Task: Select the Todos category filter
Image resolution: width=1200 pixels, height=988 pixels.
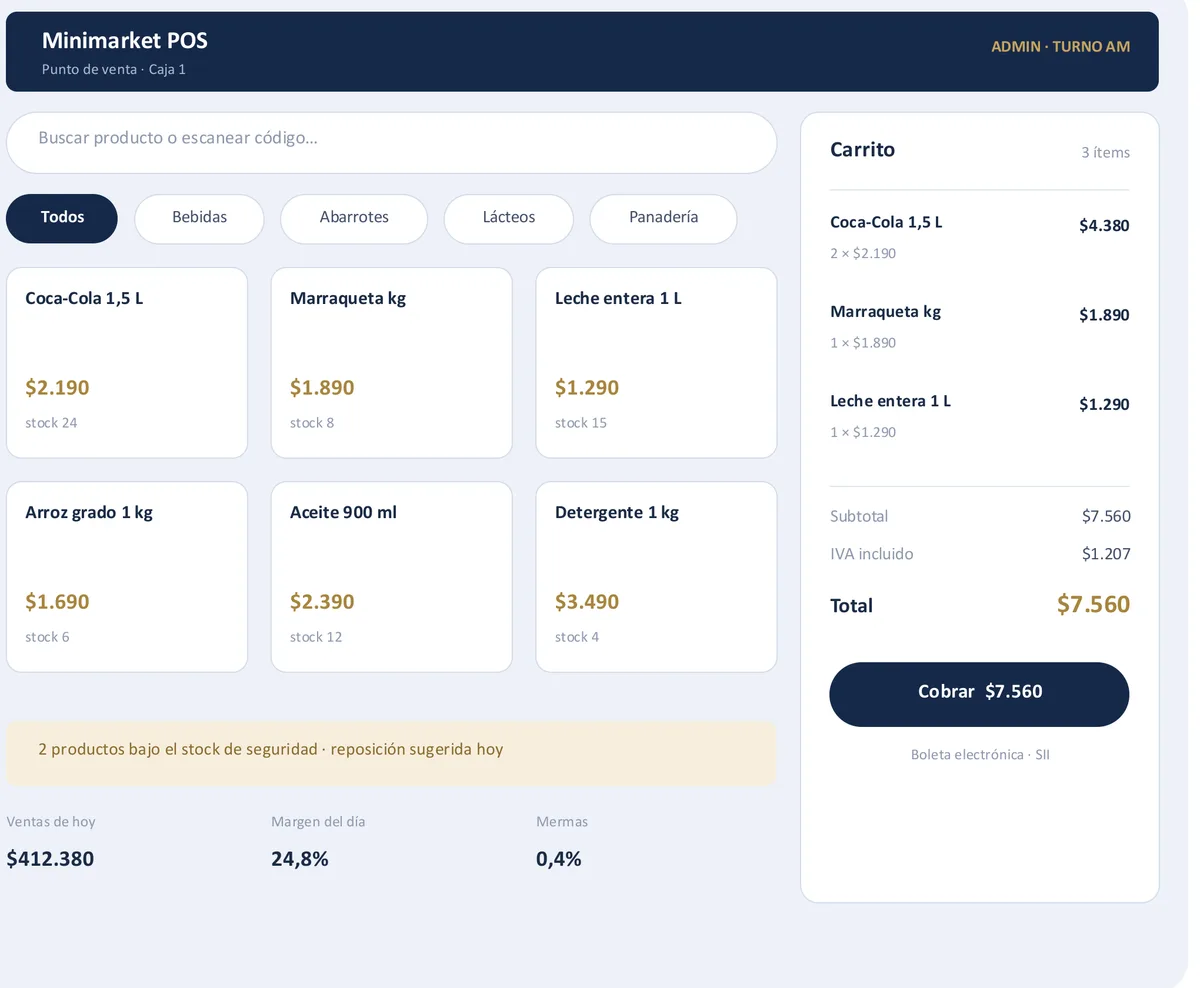Action: point(62,218)
